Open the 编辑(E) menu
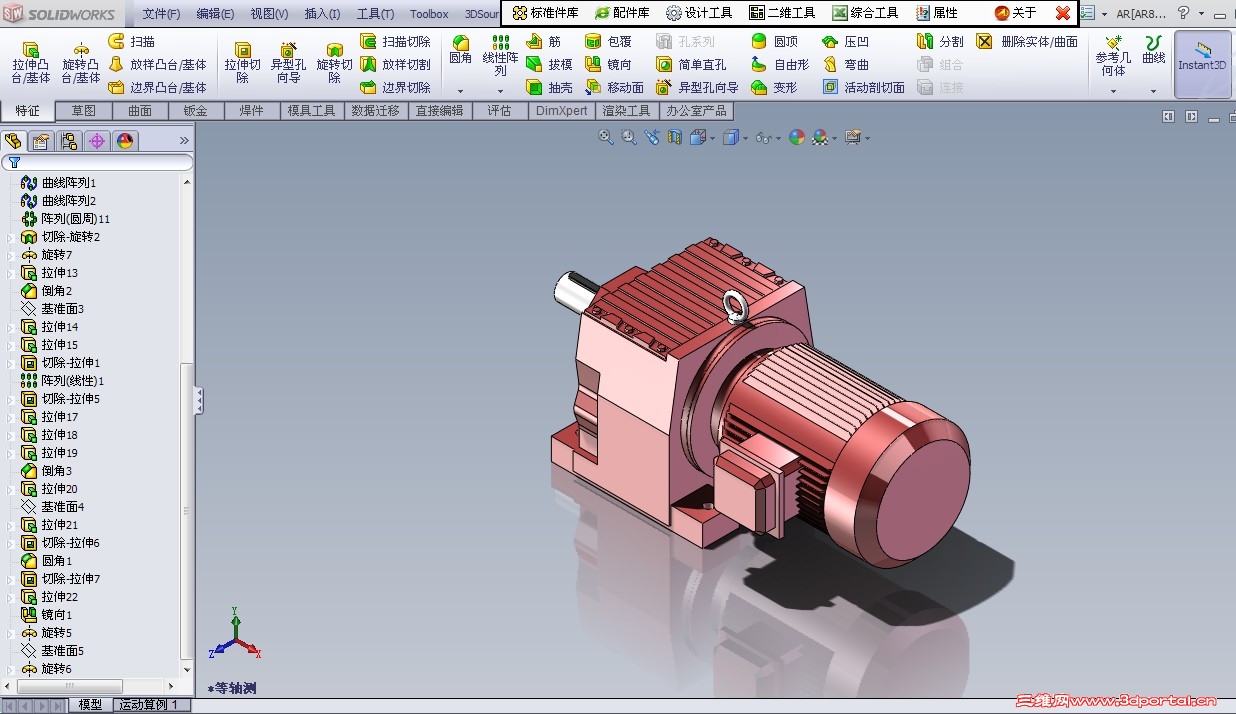The image size is (1236, 714). [215, 14]
